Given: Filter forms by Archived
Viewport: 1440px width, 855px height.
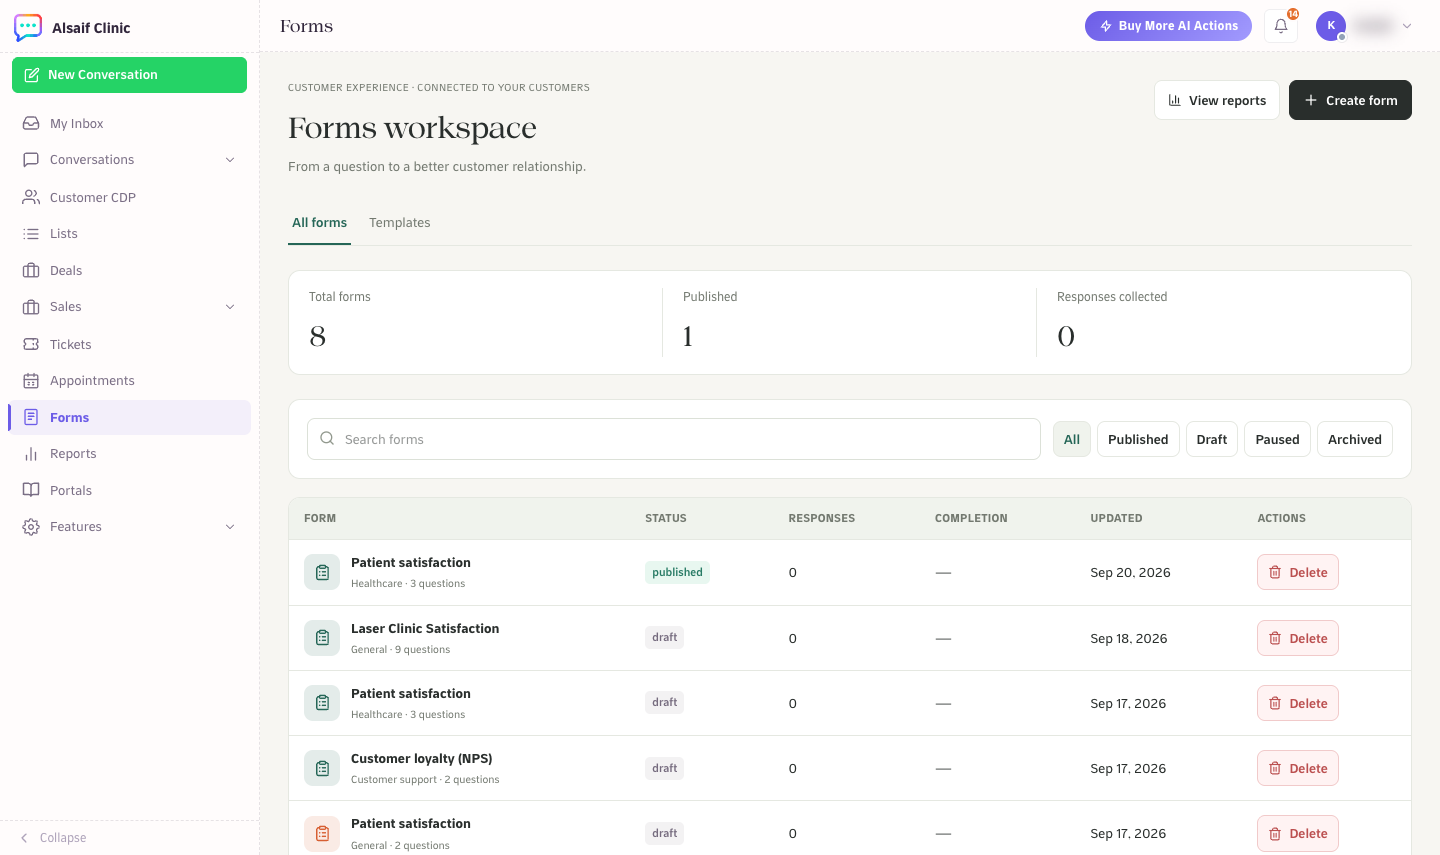Looking at the screenshot, I should (1355, 439).
